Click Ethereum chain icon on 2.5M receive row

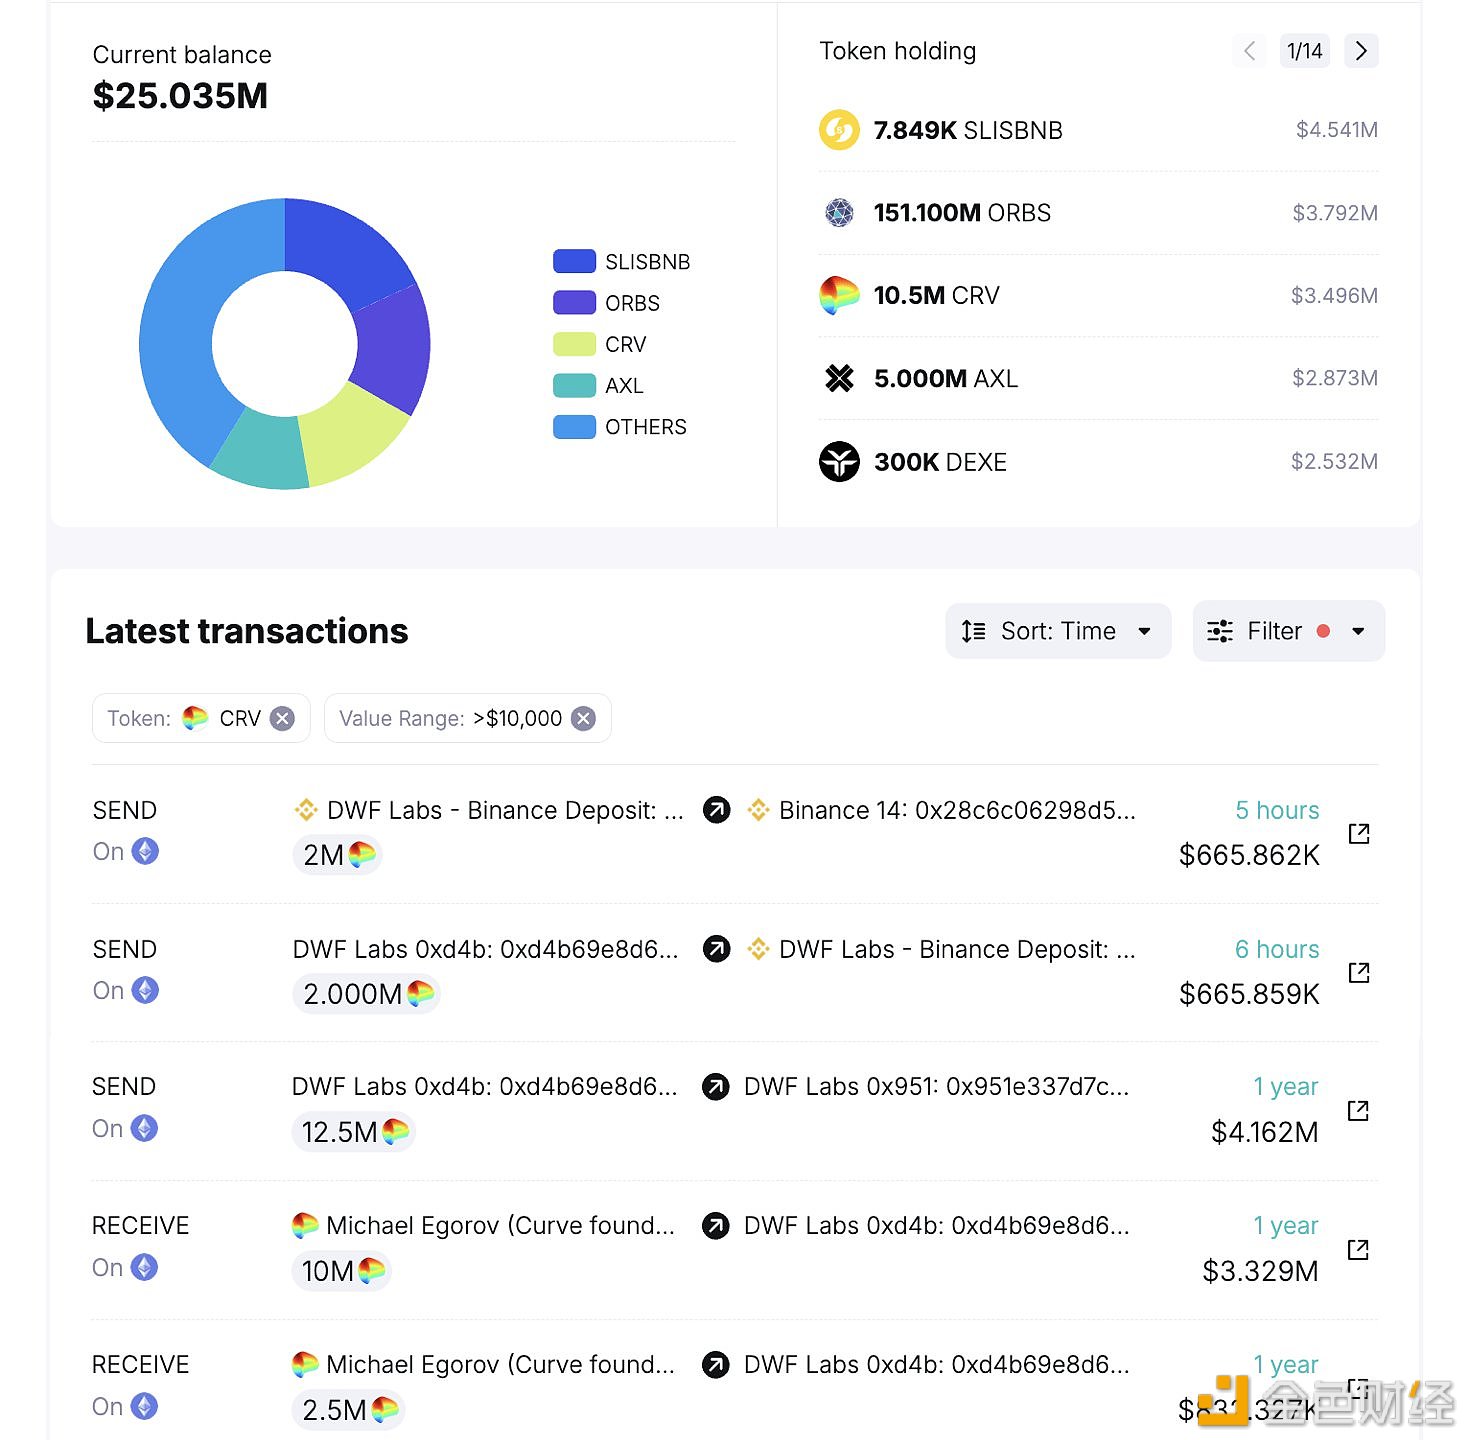click(x=145, y=1406)
